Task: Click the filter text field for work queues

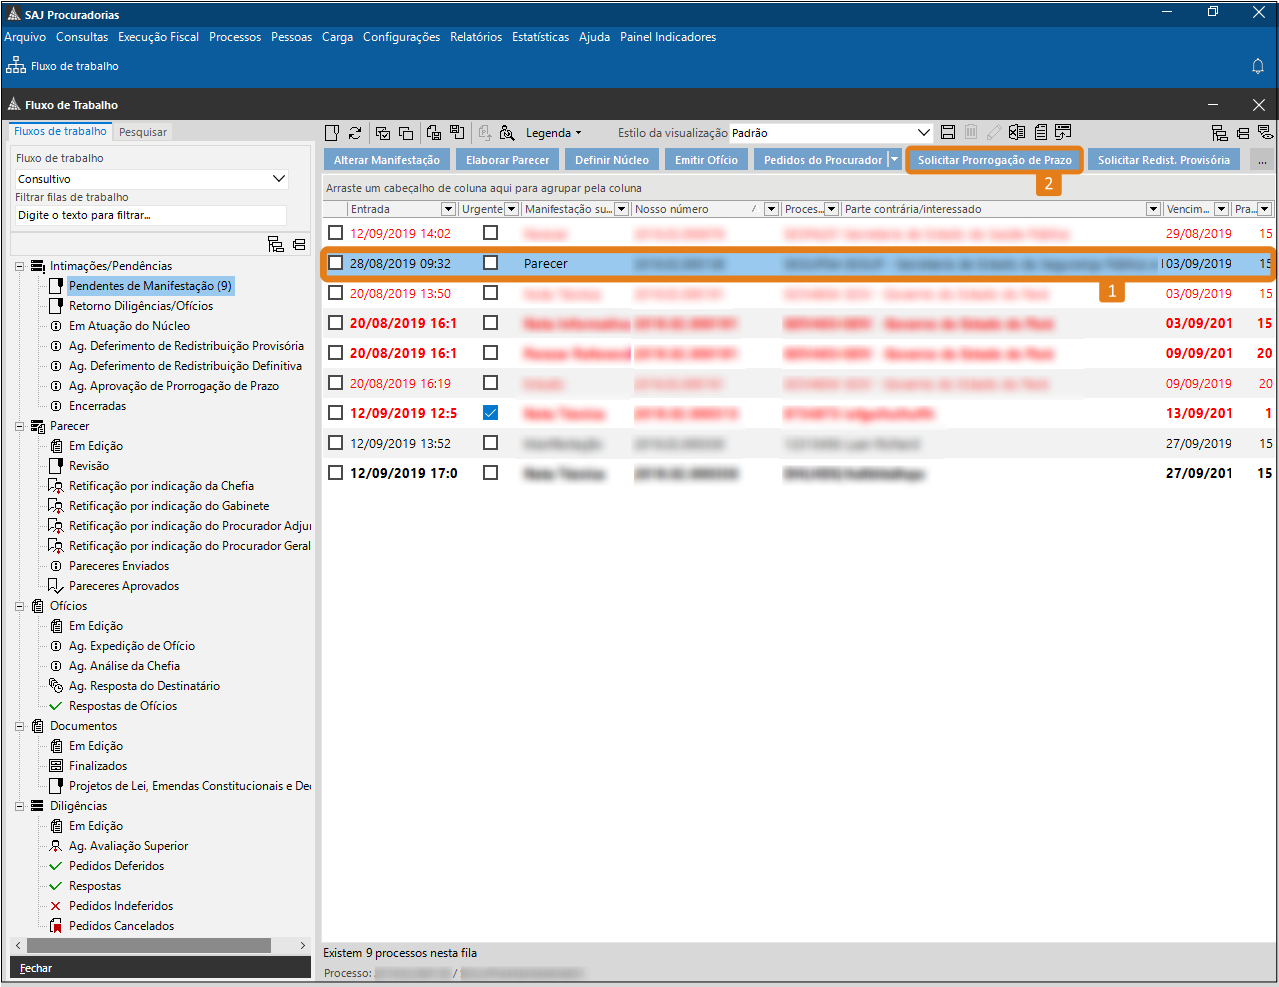Action: [x=150, y=215]
